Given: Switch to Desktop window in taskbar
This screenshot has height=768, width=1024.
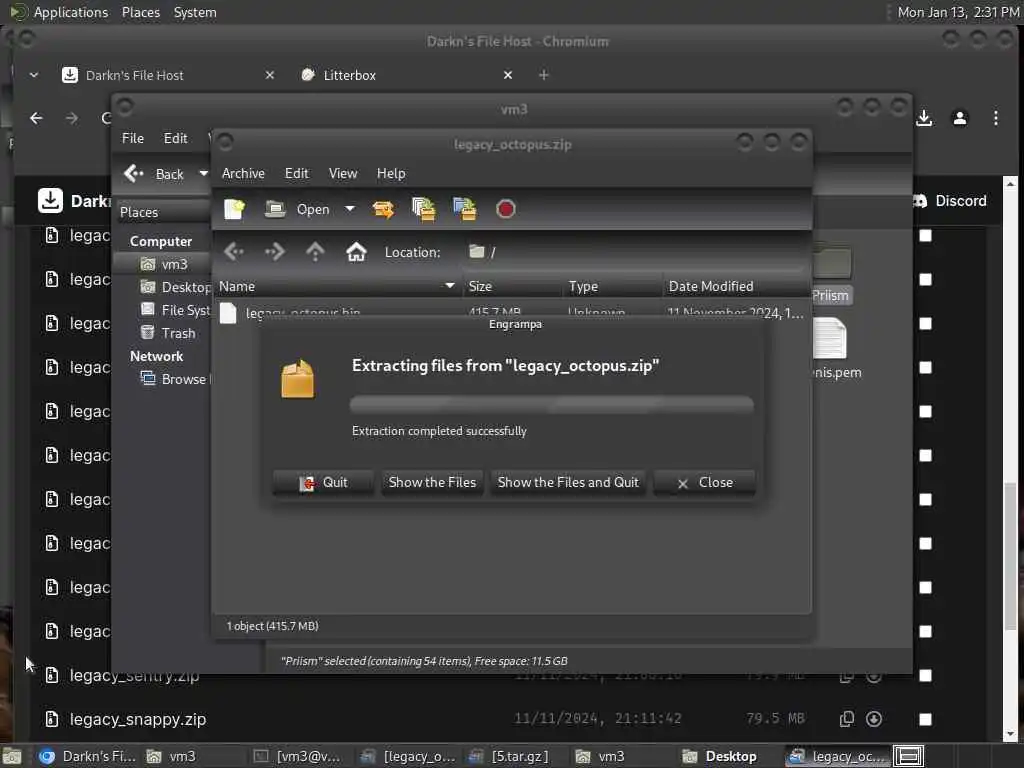Looking at the screenshot, I should point(720,756).
